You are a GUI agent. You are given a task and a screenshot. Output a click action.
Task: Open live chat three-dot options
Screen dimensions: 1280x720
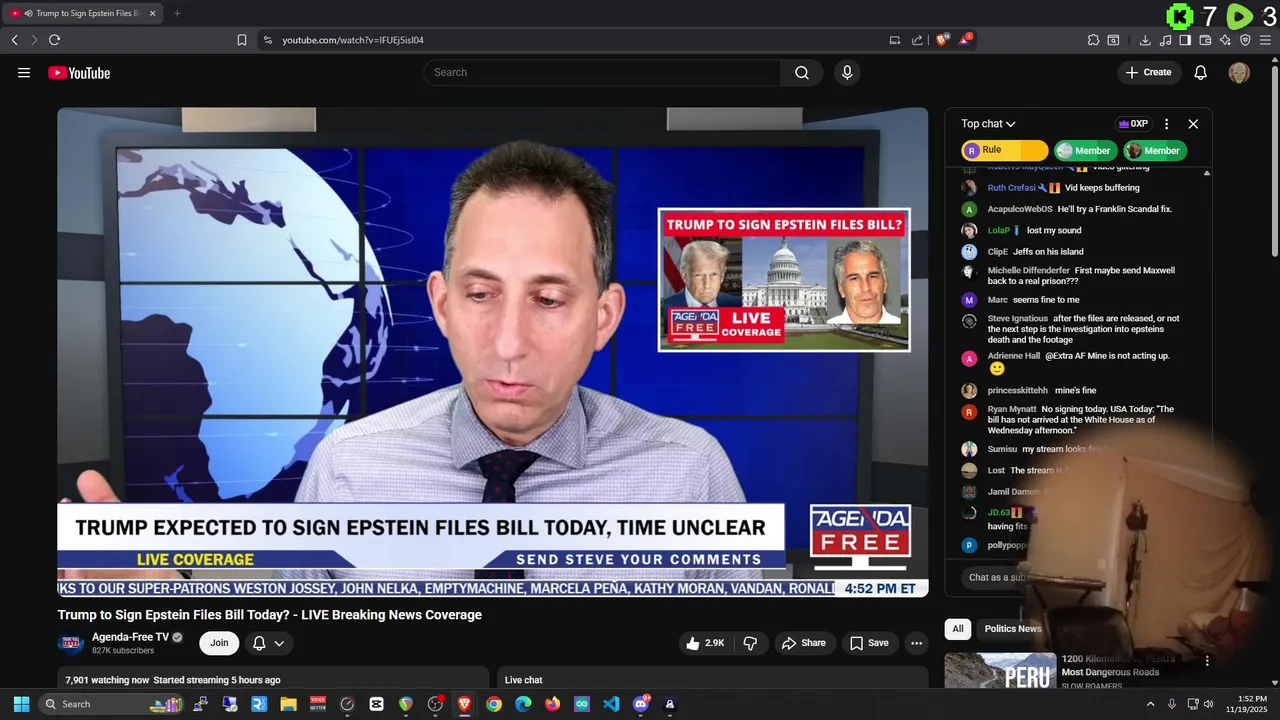coord(1166,124)
